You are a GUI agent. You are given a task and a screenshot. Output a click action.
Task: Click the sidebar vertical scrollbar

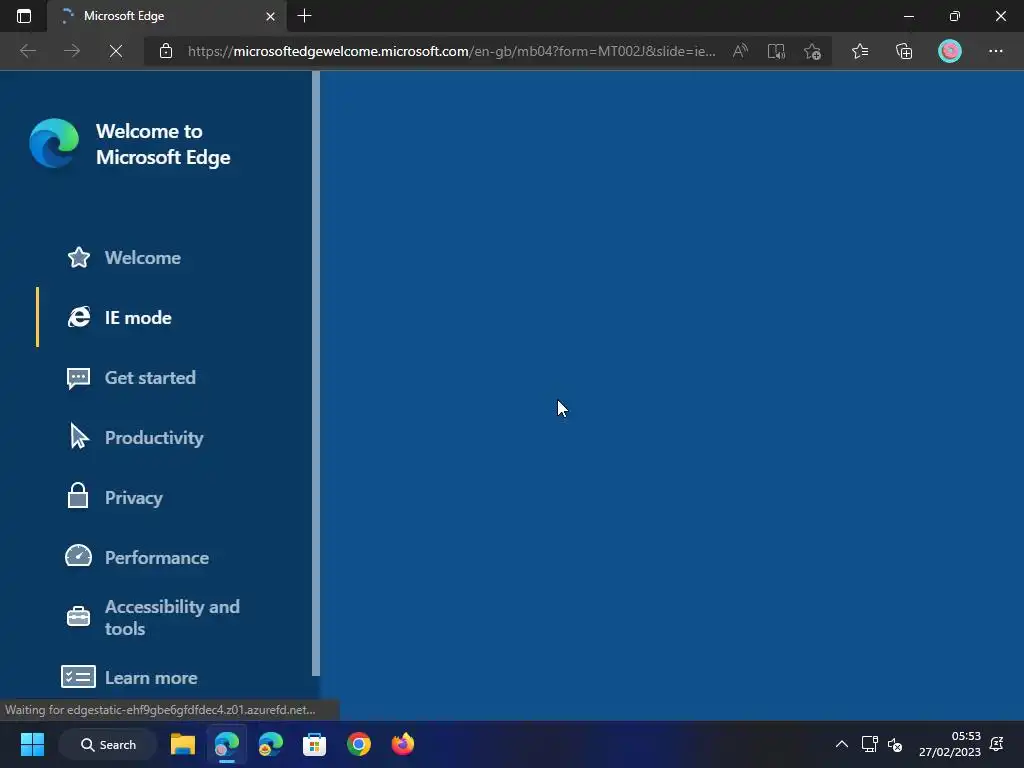coord(316,373)
